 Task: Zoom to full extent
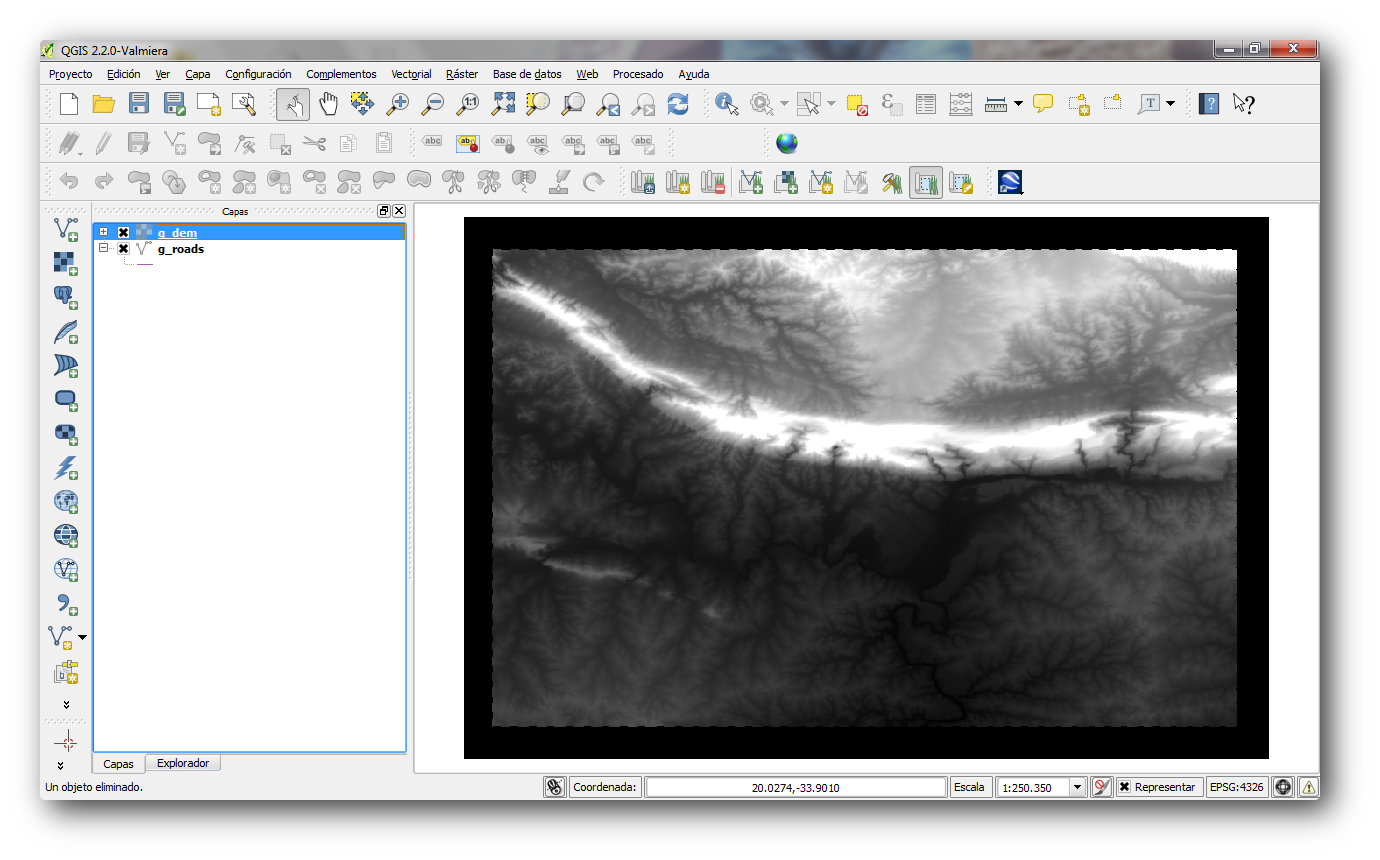click(x=503, y=103)
